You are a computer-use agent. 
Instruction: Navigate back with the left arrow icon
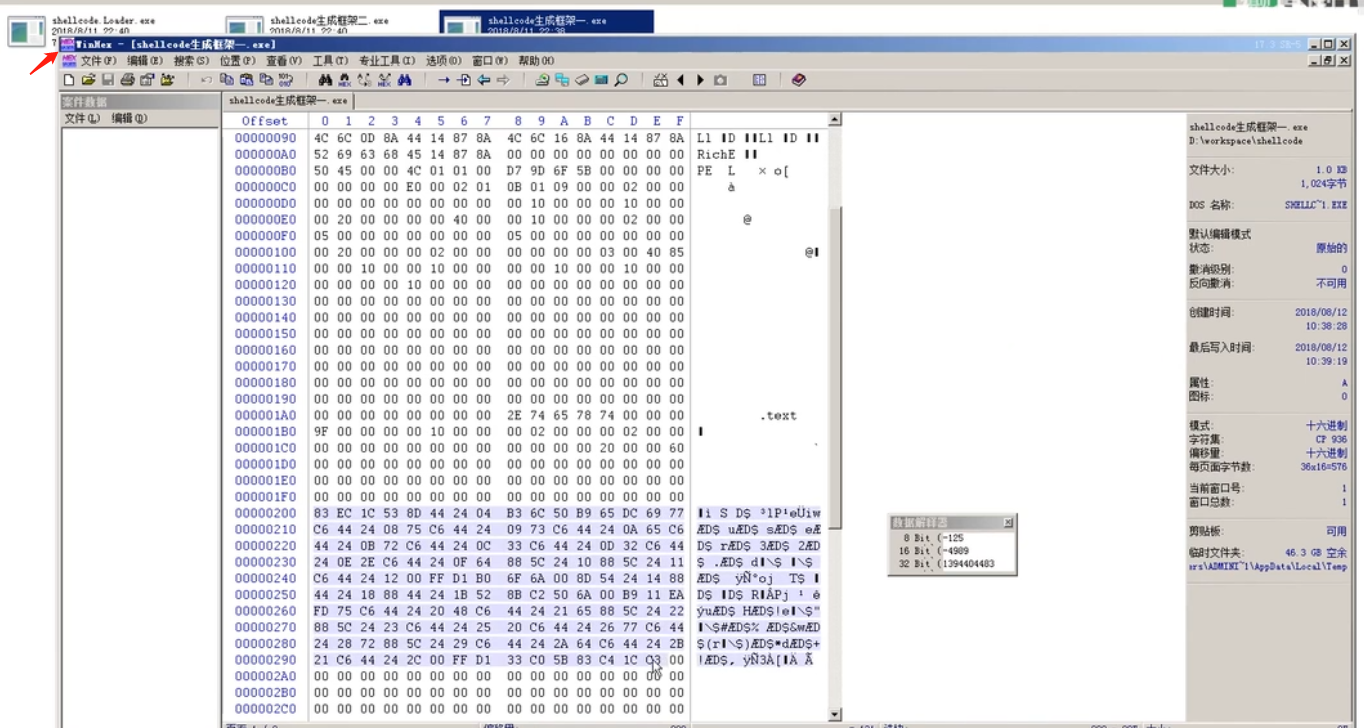[x=484, y=80]
